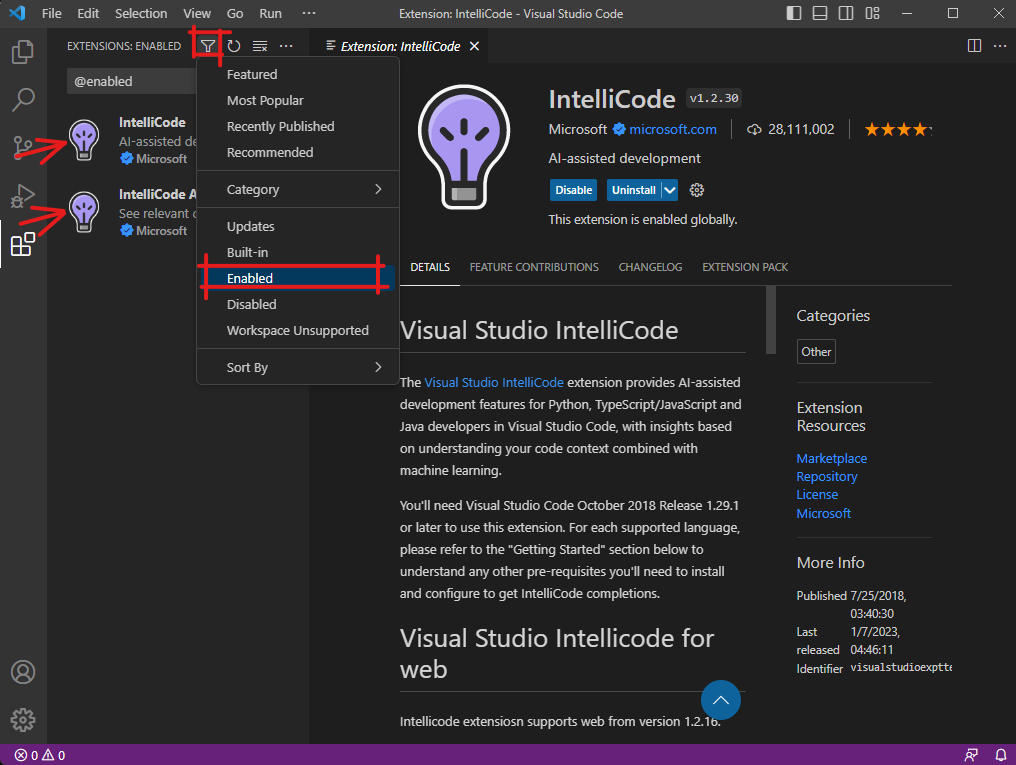Image resolution: width=1016 pixels, height=765 pixels.
Task: Disable the IntelliCode extension
Action: (574, 190)
